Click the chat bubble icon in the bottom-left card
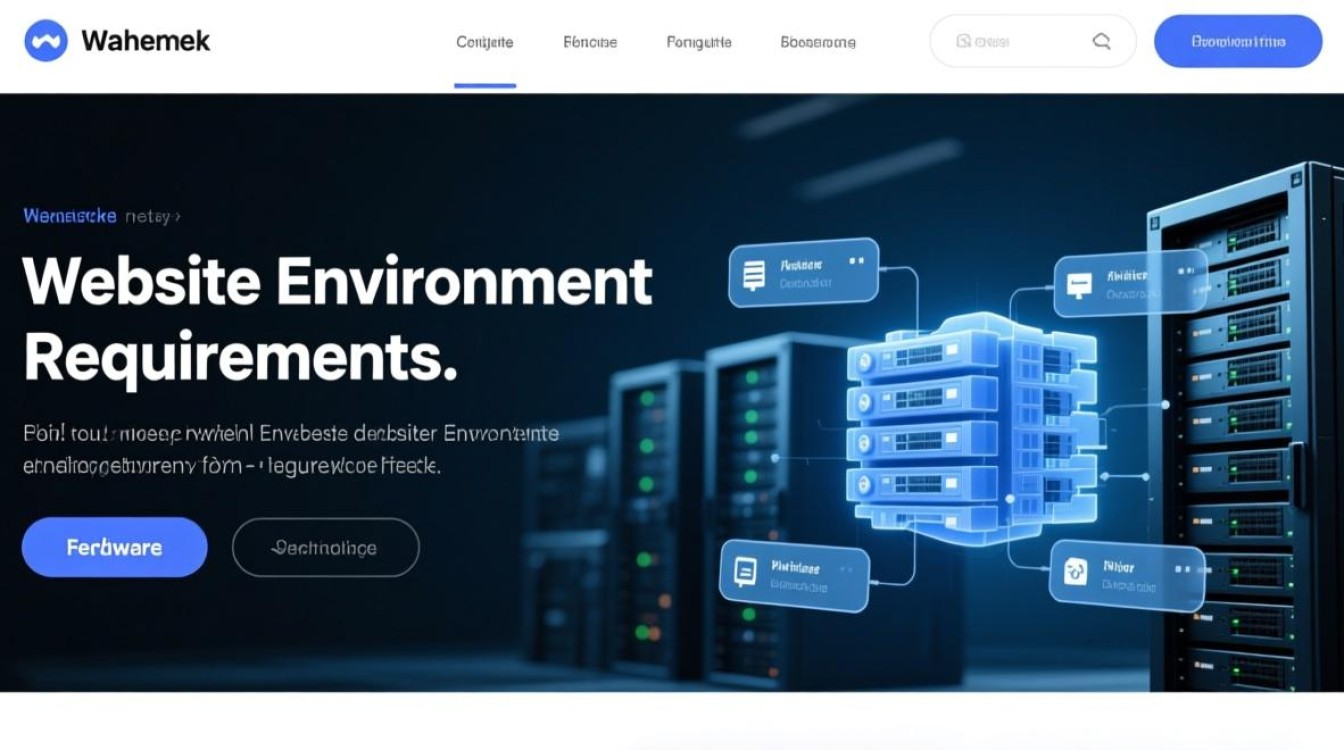 745,571
